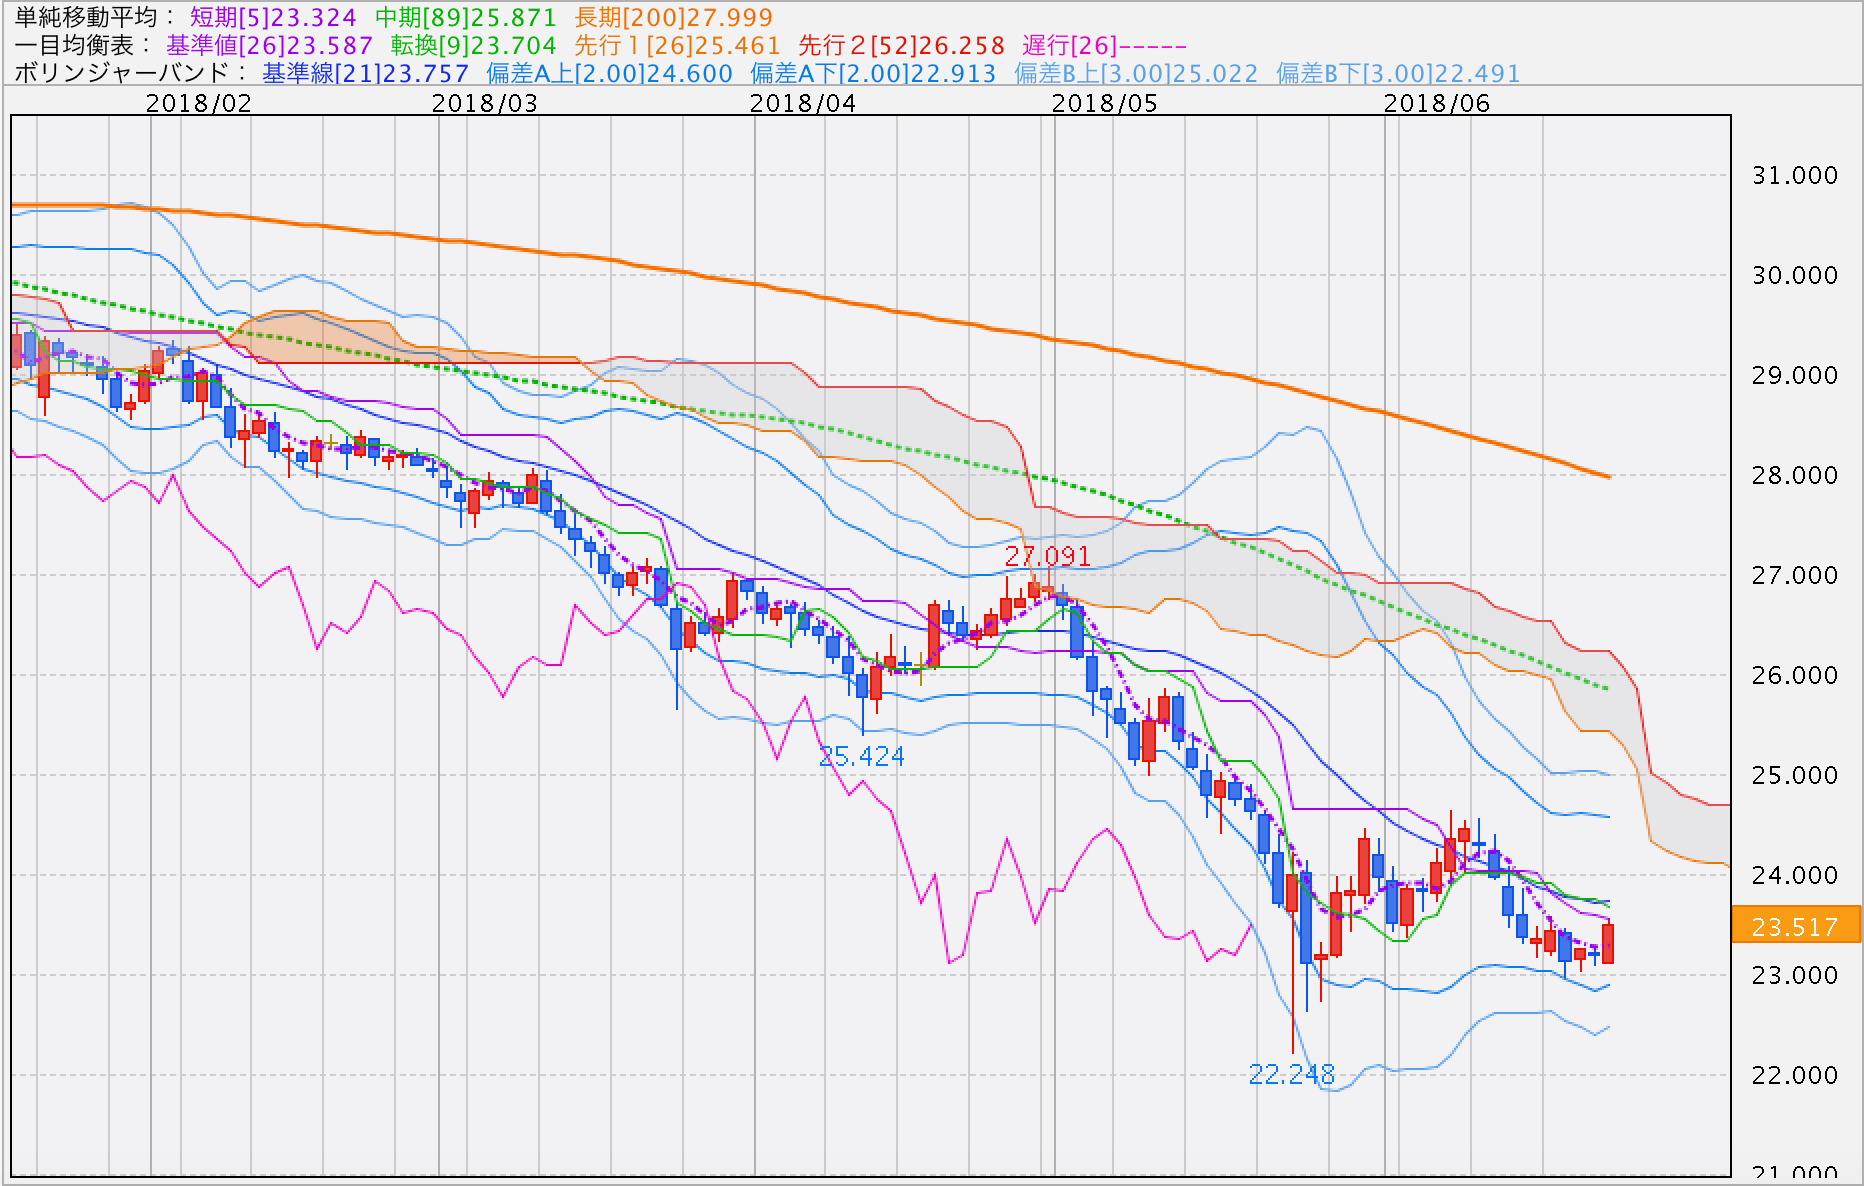Click the 30.000 price axis label
Image resolution: width=1864 pixels, height=1186 pixels.
point(1795,275)
